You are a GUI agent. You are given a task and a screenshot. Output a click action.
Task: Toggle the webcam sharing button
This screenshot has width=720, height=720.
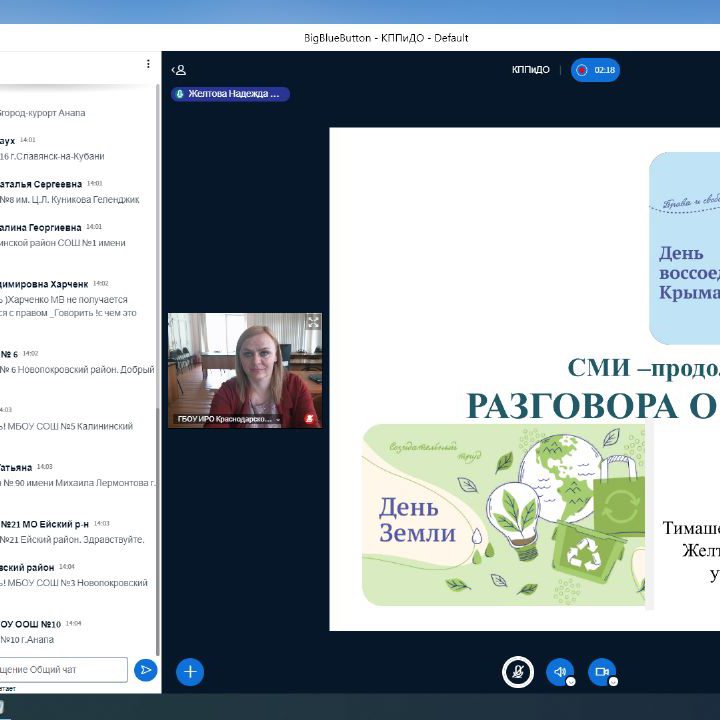tap(601, 672)
